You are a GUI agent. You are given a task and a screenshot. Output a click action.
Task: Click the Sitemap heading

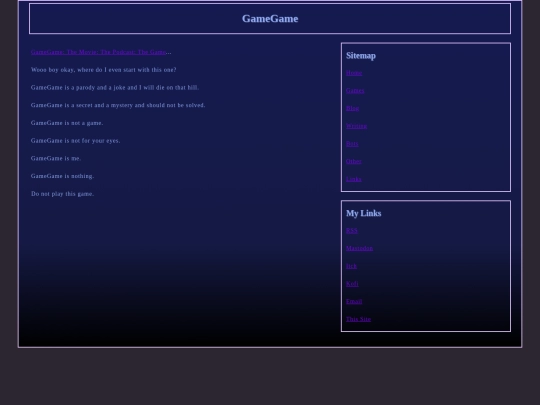(x=361, y=55)
